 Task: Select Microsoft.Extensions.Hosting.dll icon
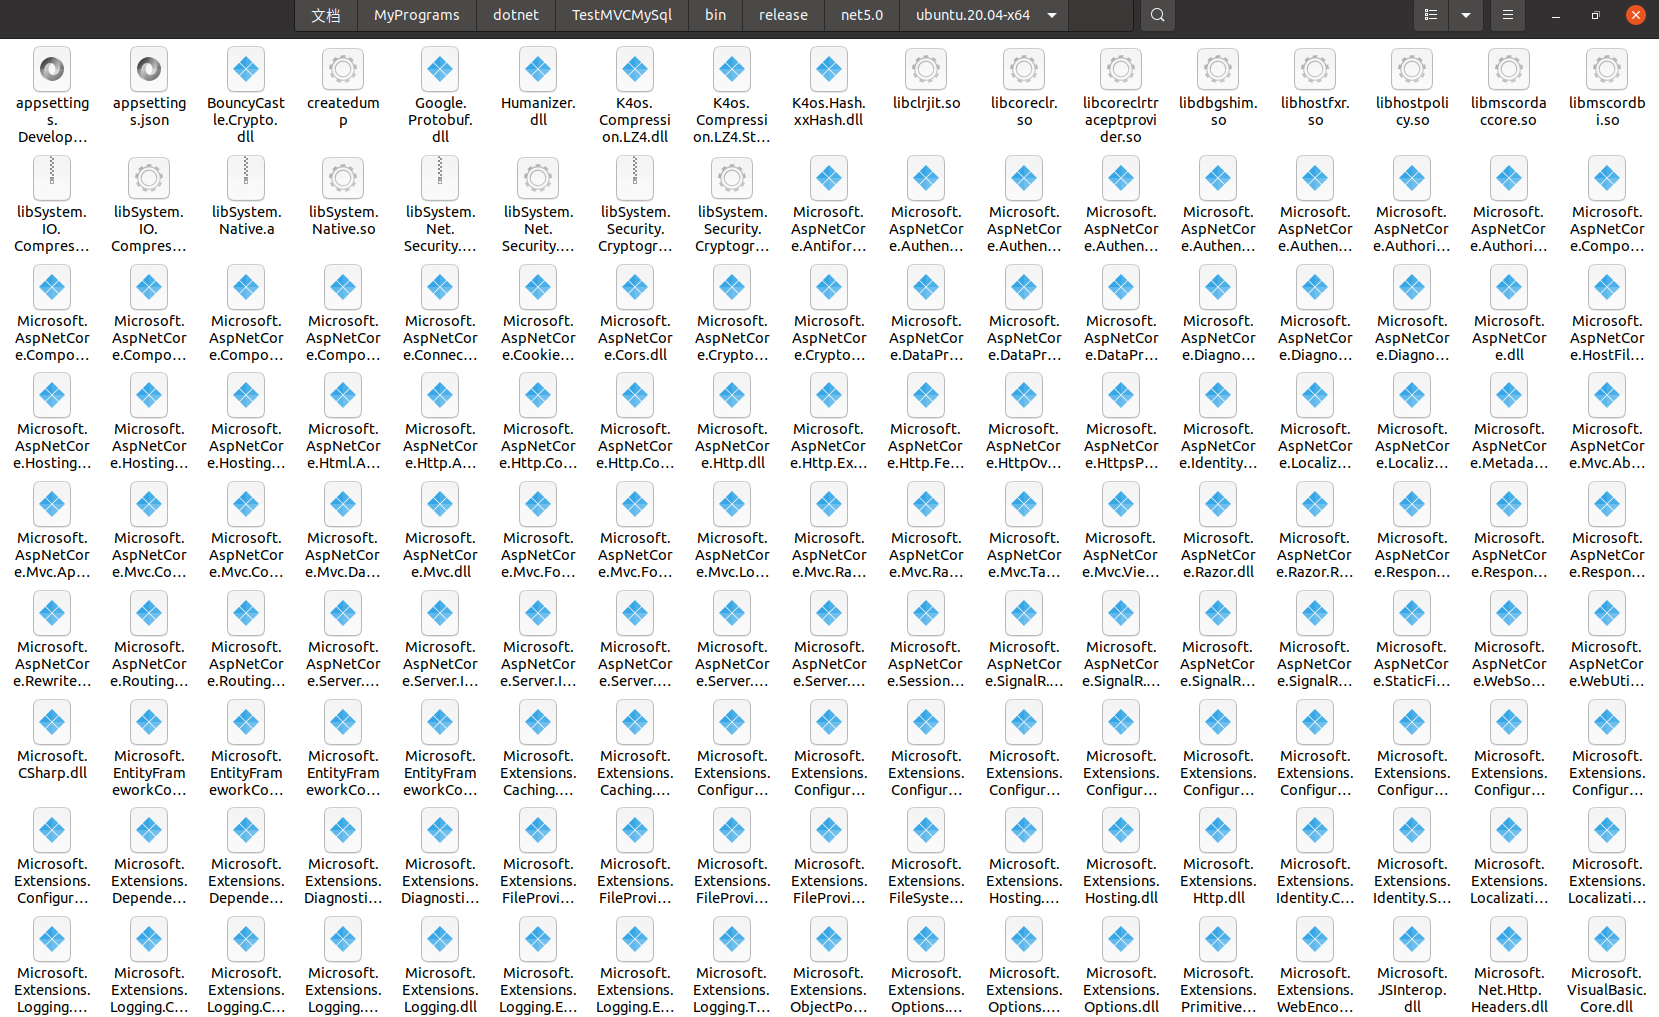1121,830
